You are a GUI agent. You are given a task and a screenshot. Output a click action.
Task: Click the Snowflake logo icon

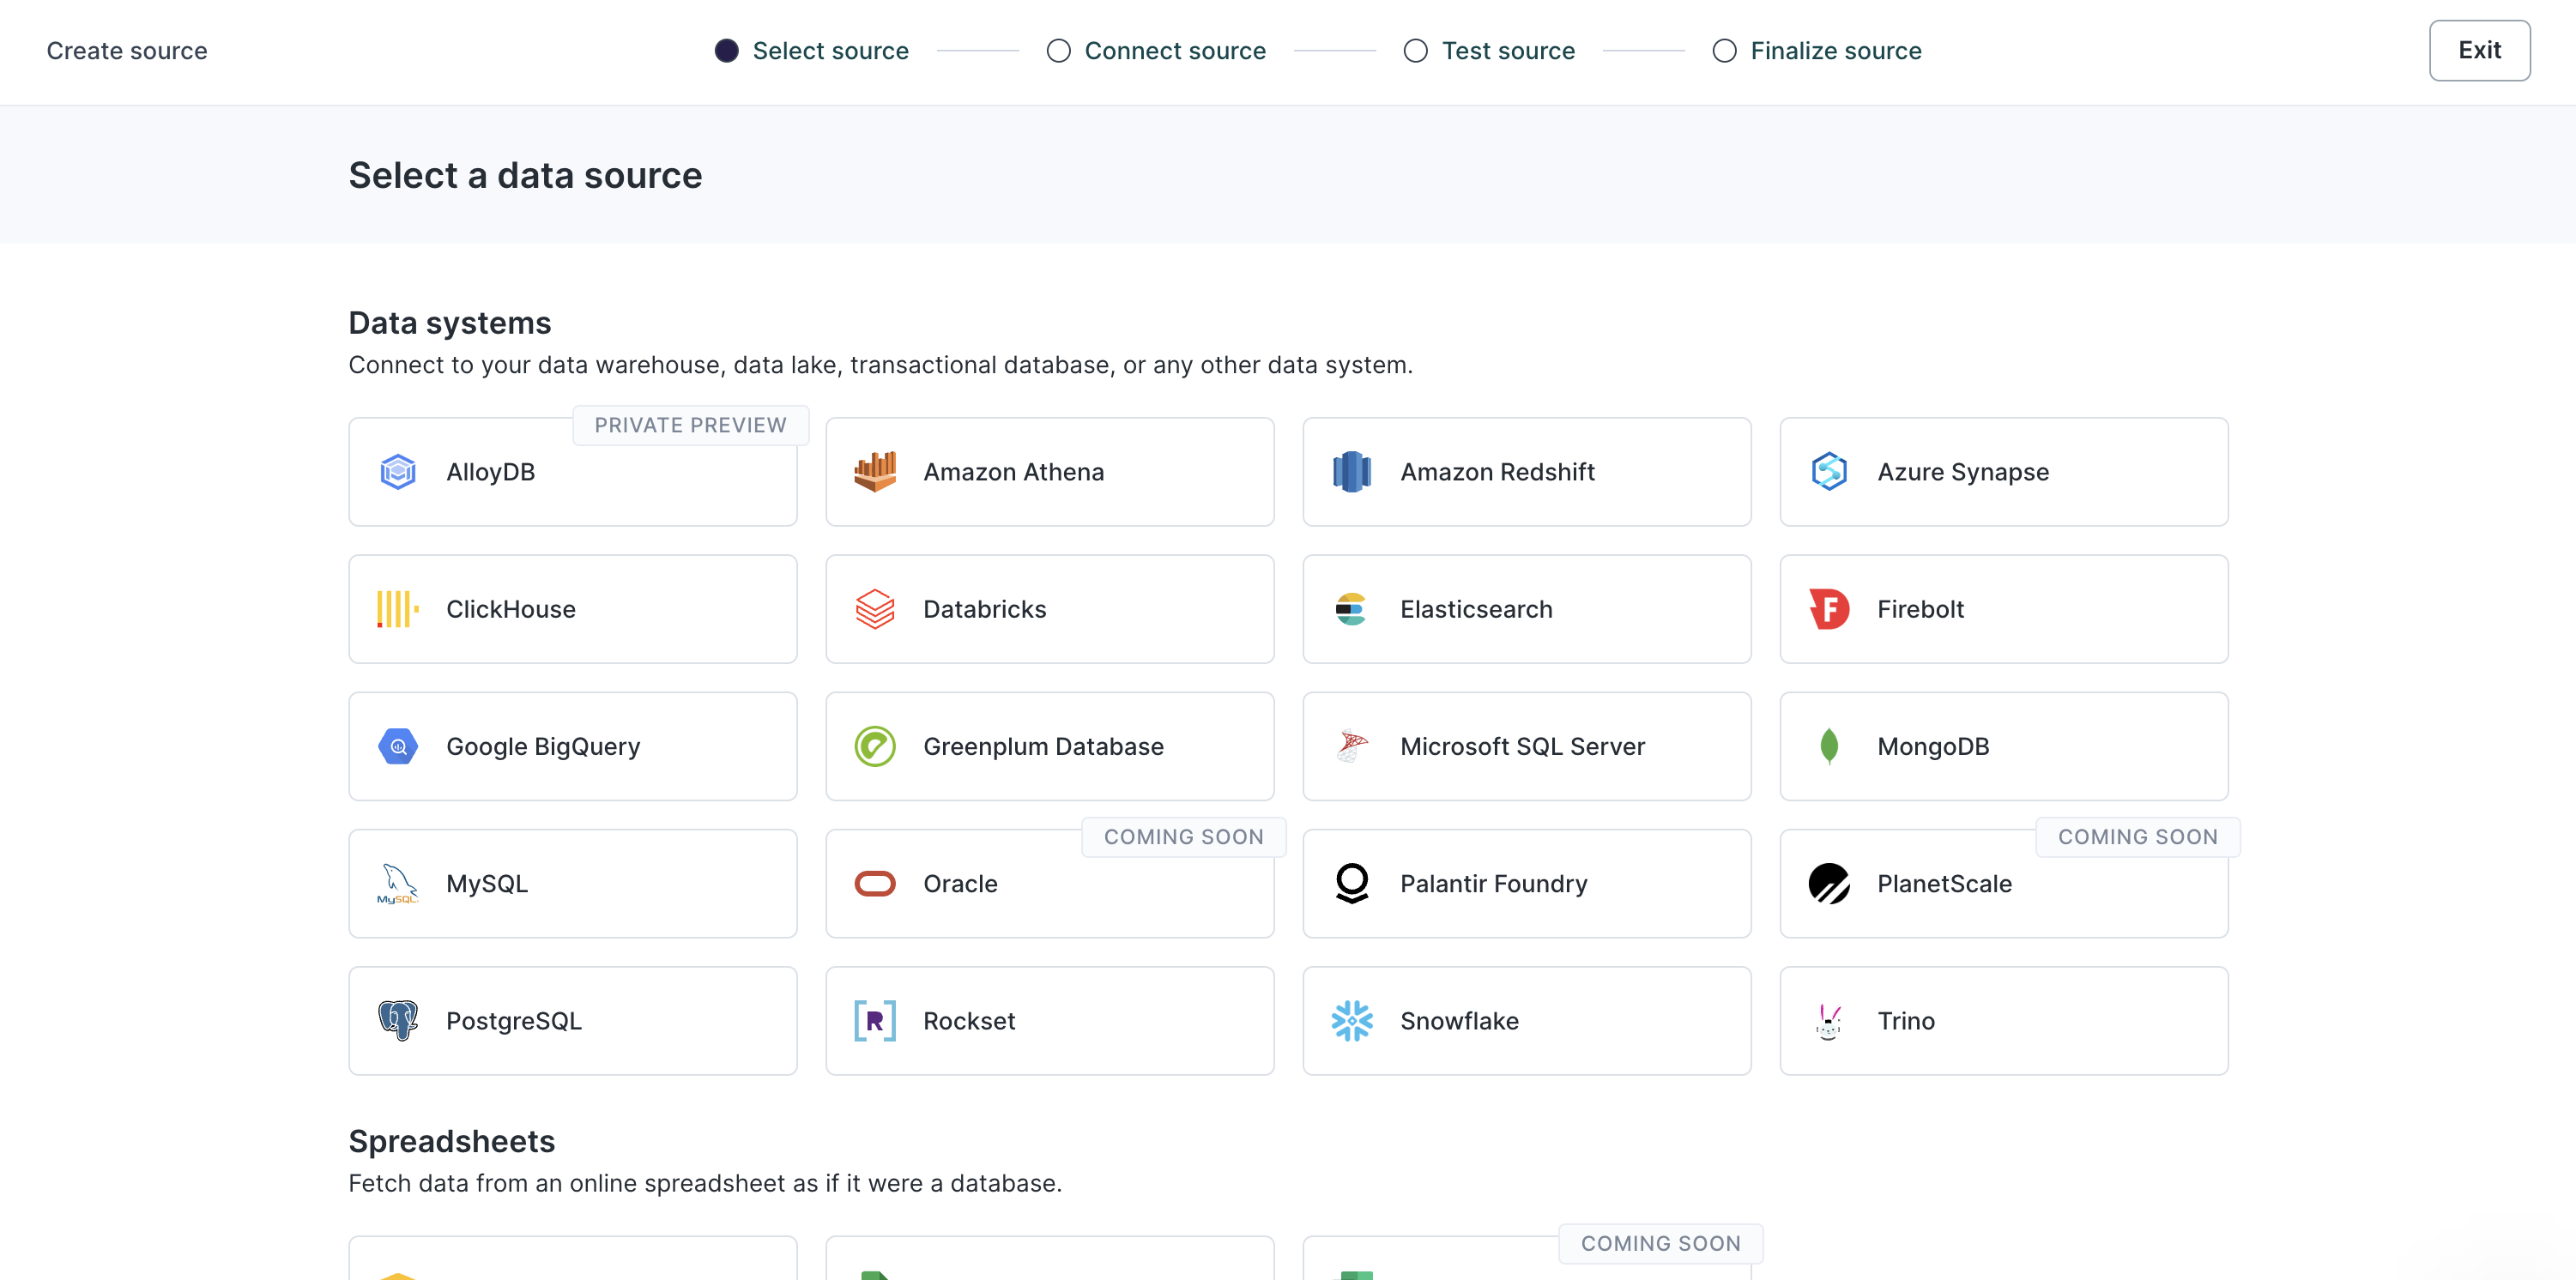1352,1021
